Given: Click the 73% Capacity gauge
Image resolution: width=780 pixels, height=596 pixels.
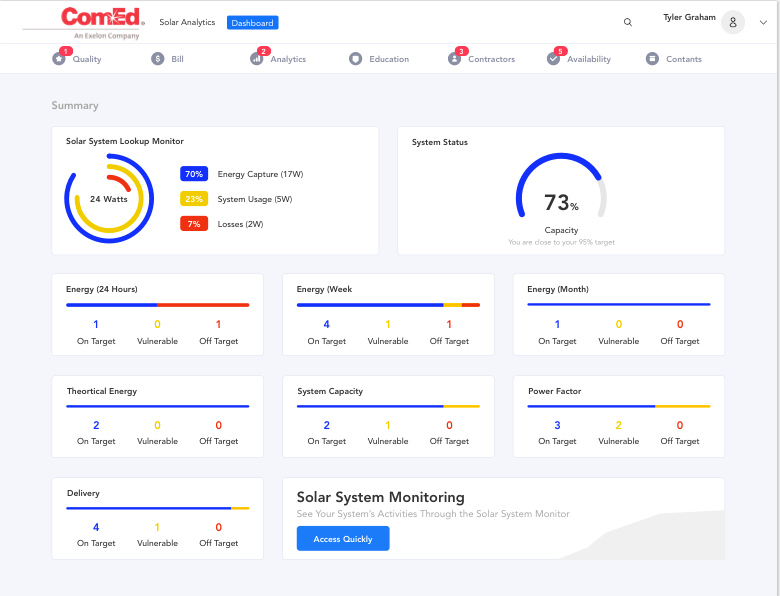Looking at the screenshot, I should click(x=561, y=193).
